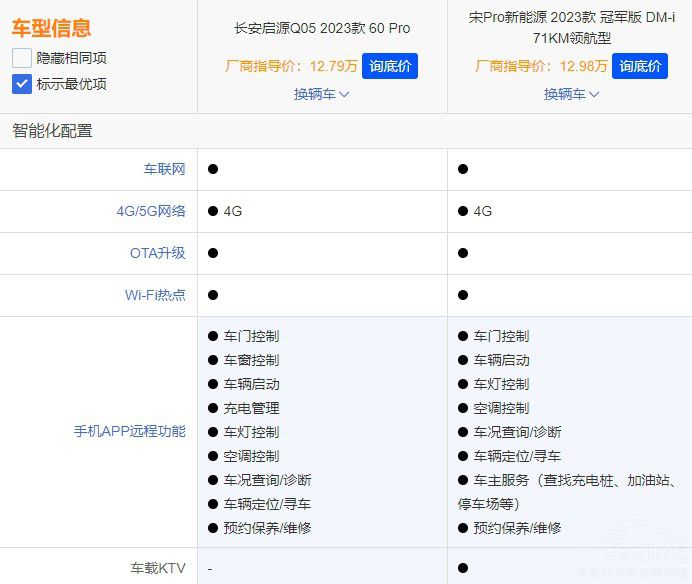Click the 4G/5G网络 parameter label

(x=151, y=211)
